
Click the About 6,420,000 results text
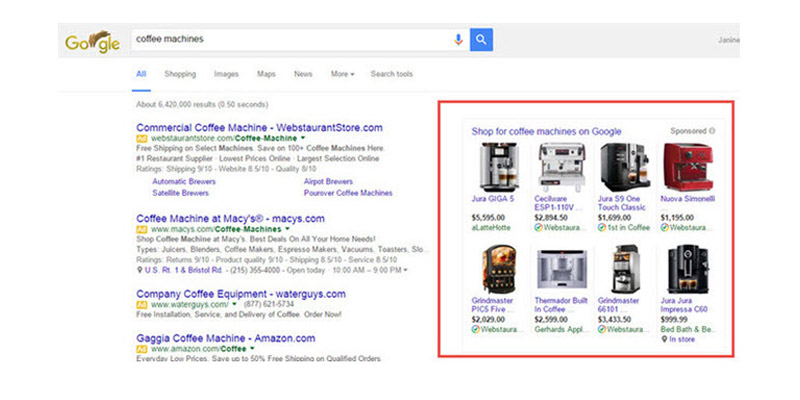coord(202,105)
